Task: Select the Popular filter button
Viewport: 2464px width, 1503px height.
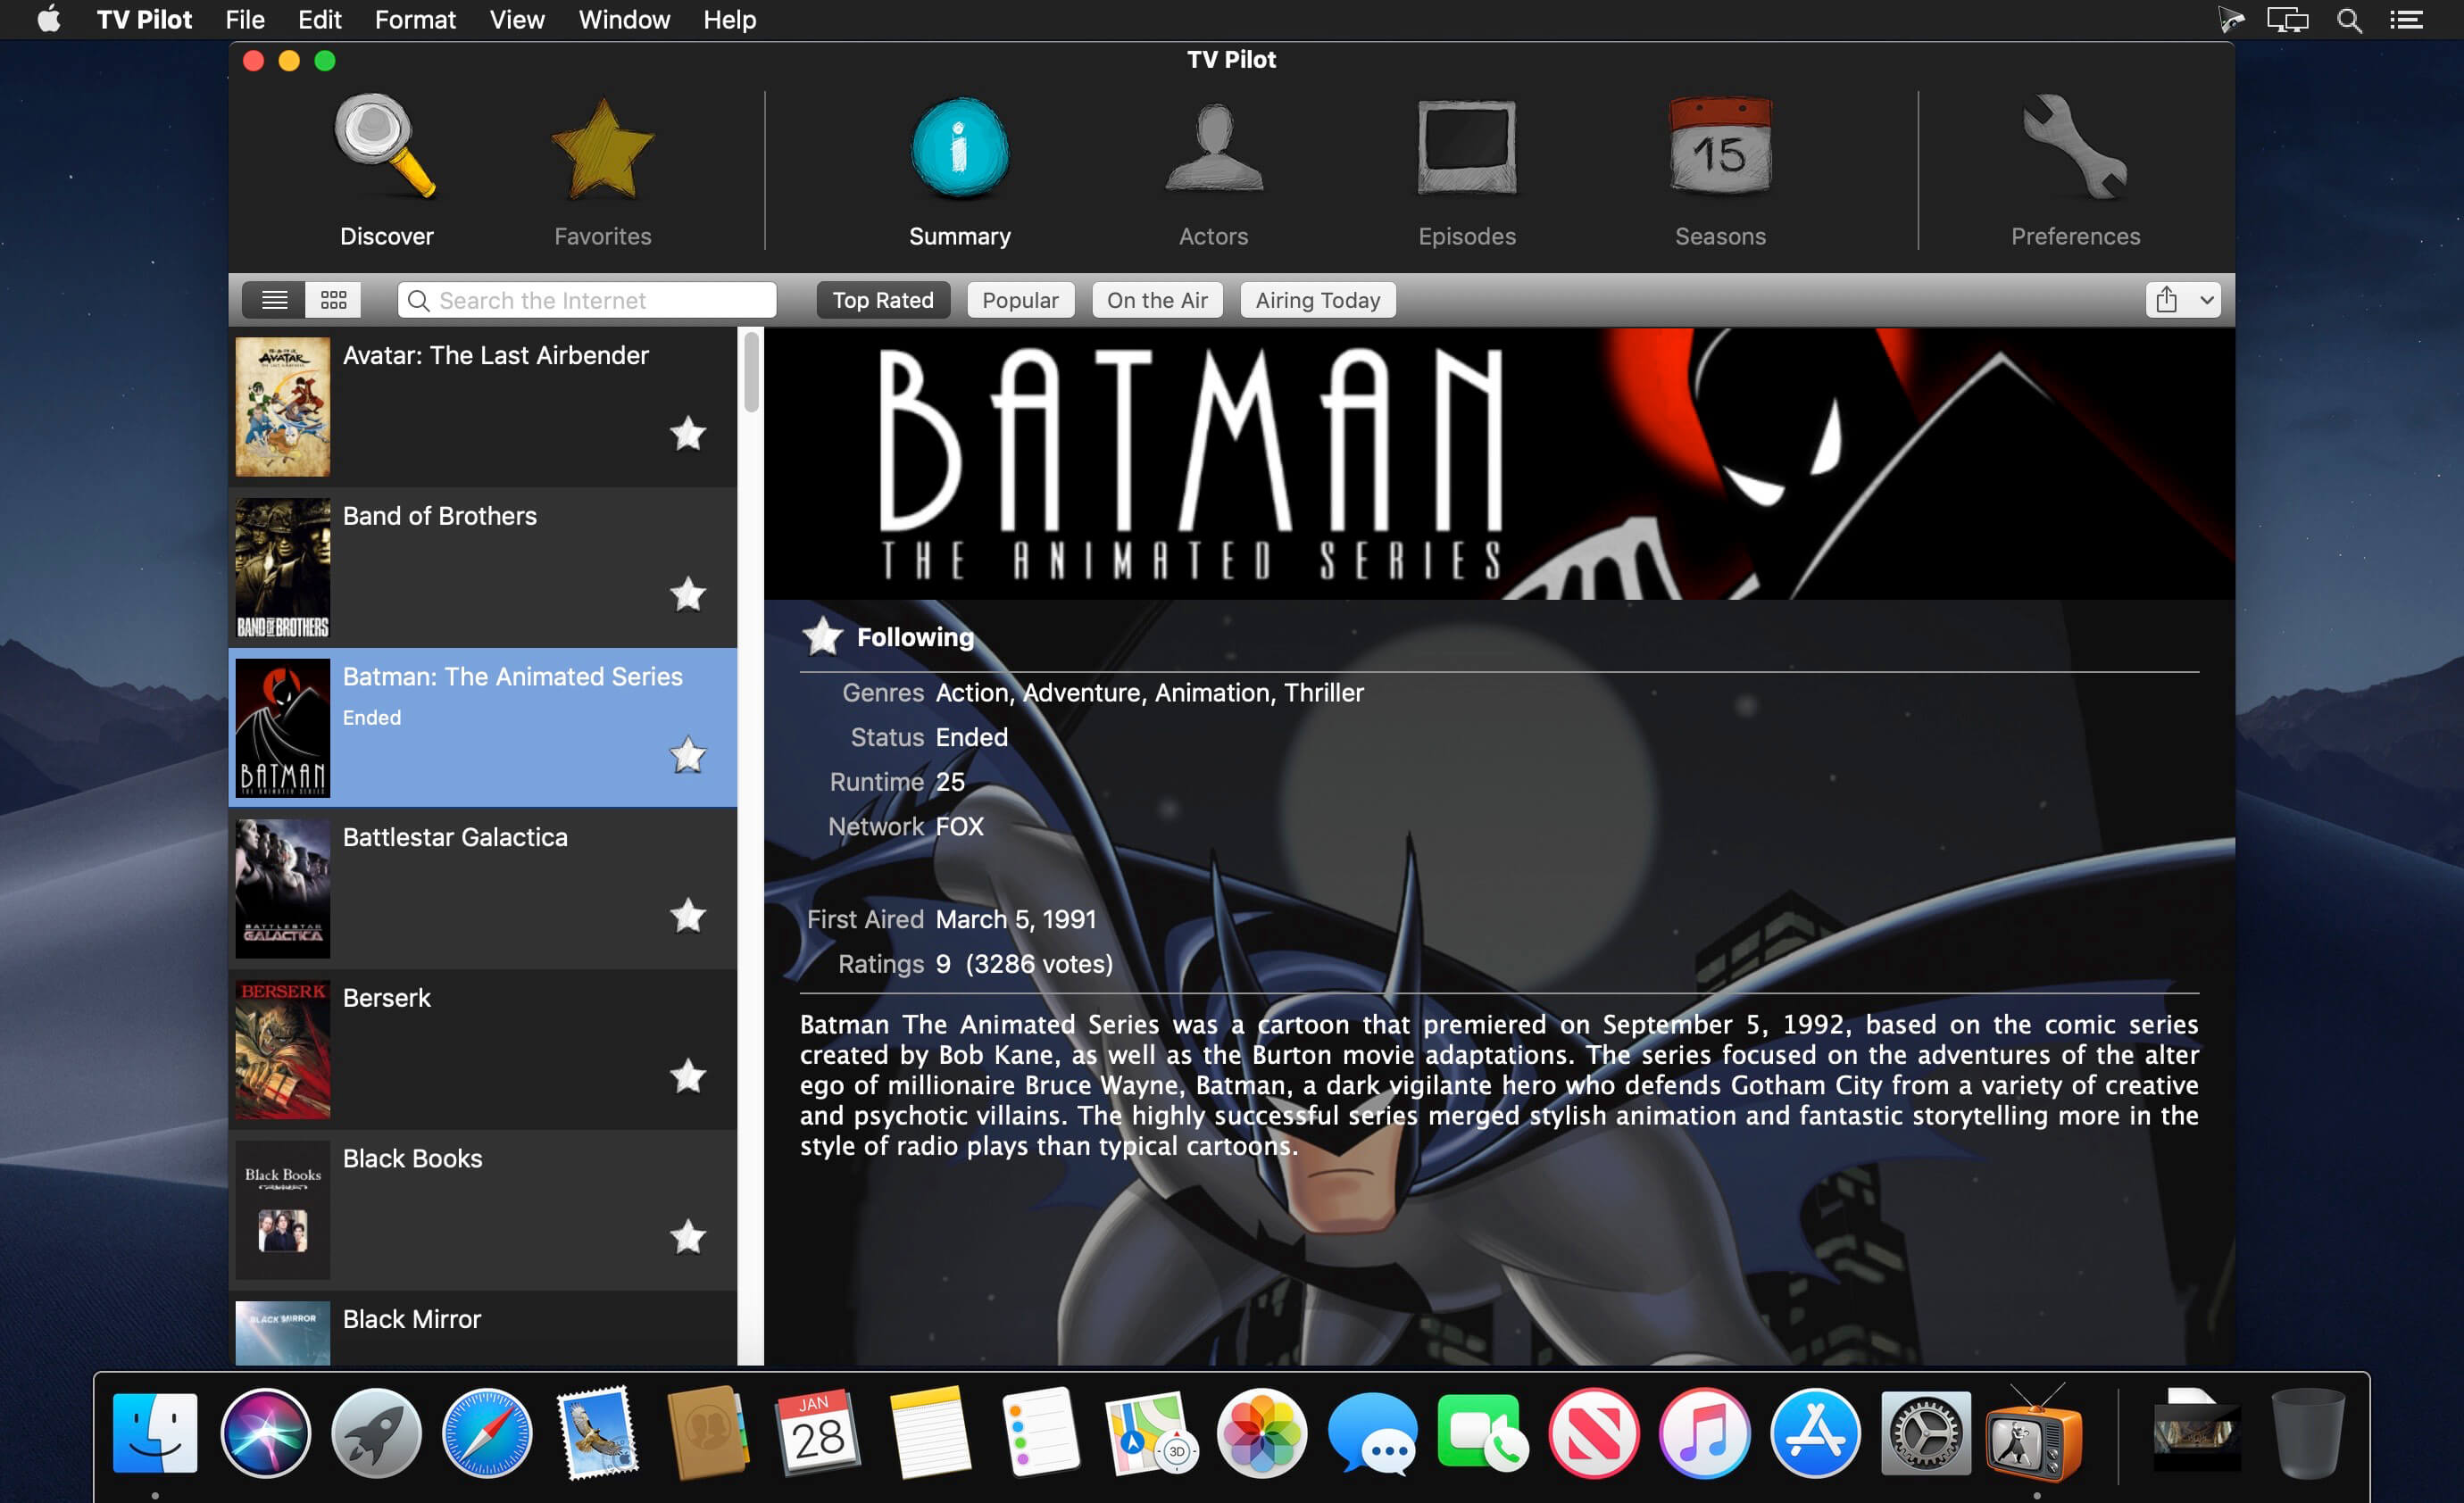Action: click(x=1019, y=300)
